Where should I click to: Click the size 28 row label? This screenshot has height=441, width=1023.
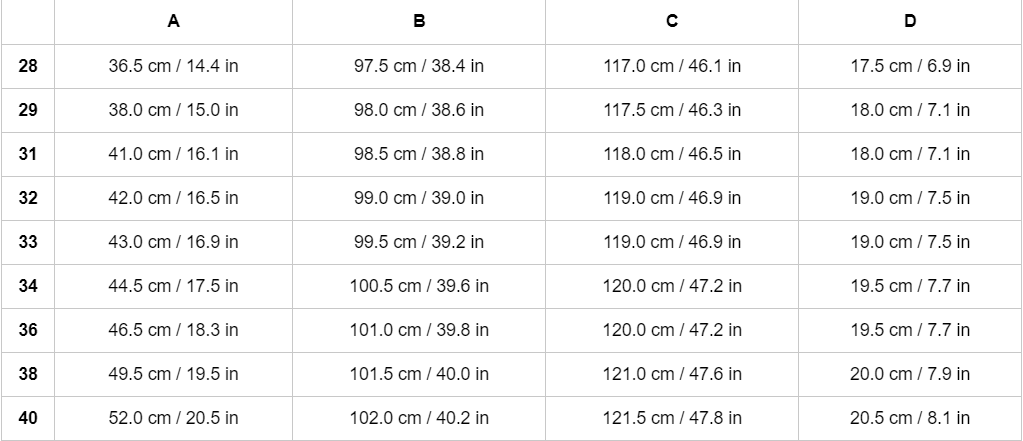coord(28,66)
